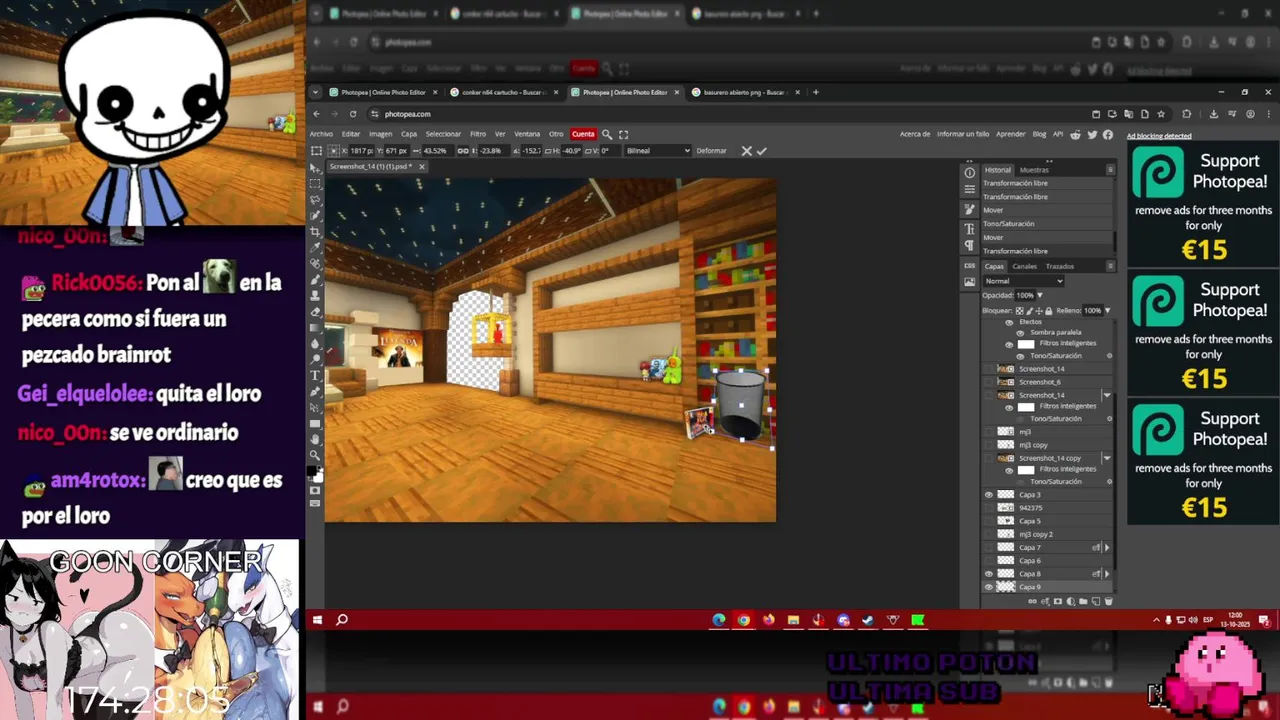Open Windows Start menu
The image size is (1280, 720).
coord(317,620)
